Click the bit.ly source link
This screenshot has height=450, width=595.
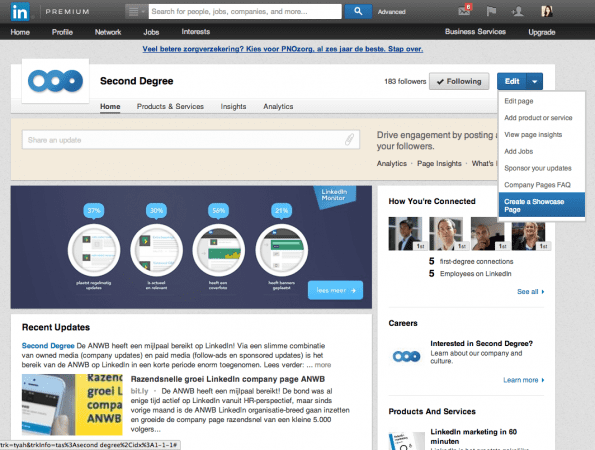point(139,391)
